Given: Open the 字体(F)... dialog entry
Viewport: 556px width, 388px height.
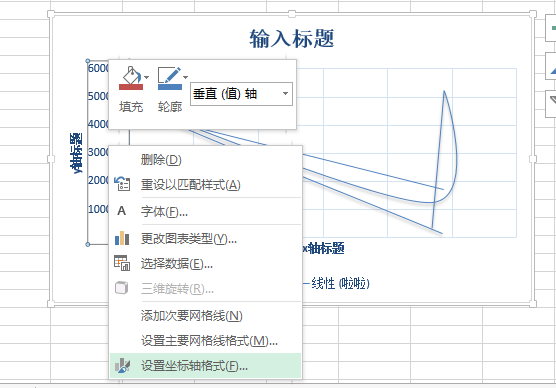Looking at the screenshot, I should pos(206,212).
